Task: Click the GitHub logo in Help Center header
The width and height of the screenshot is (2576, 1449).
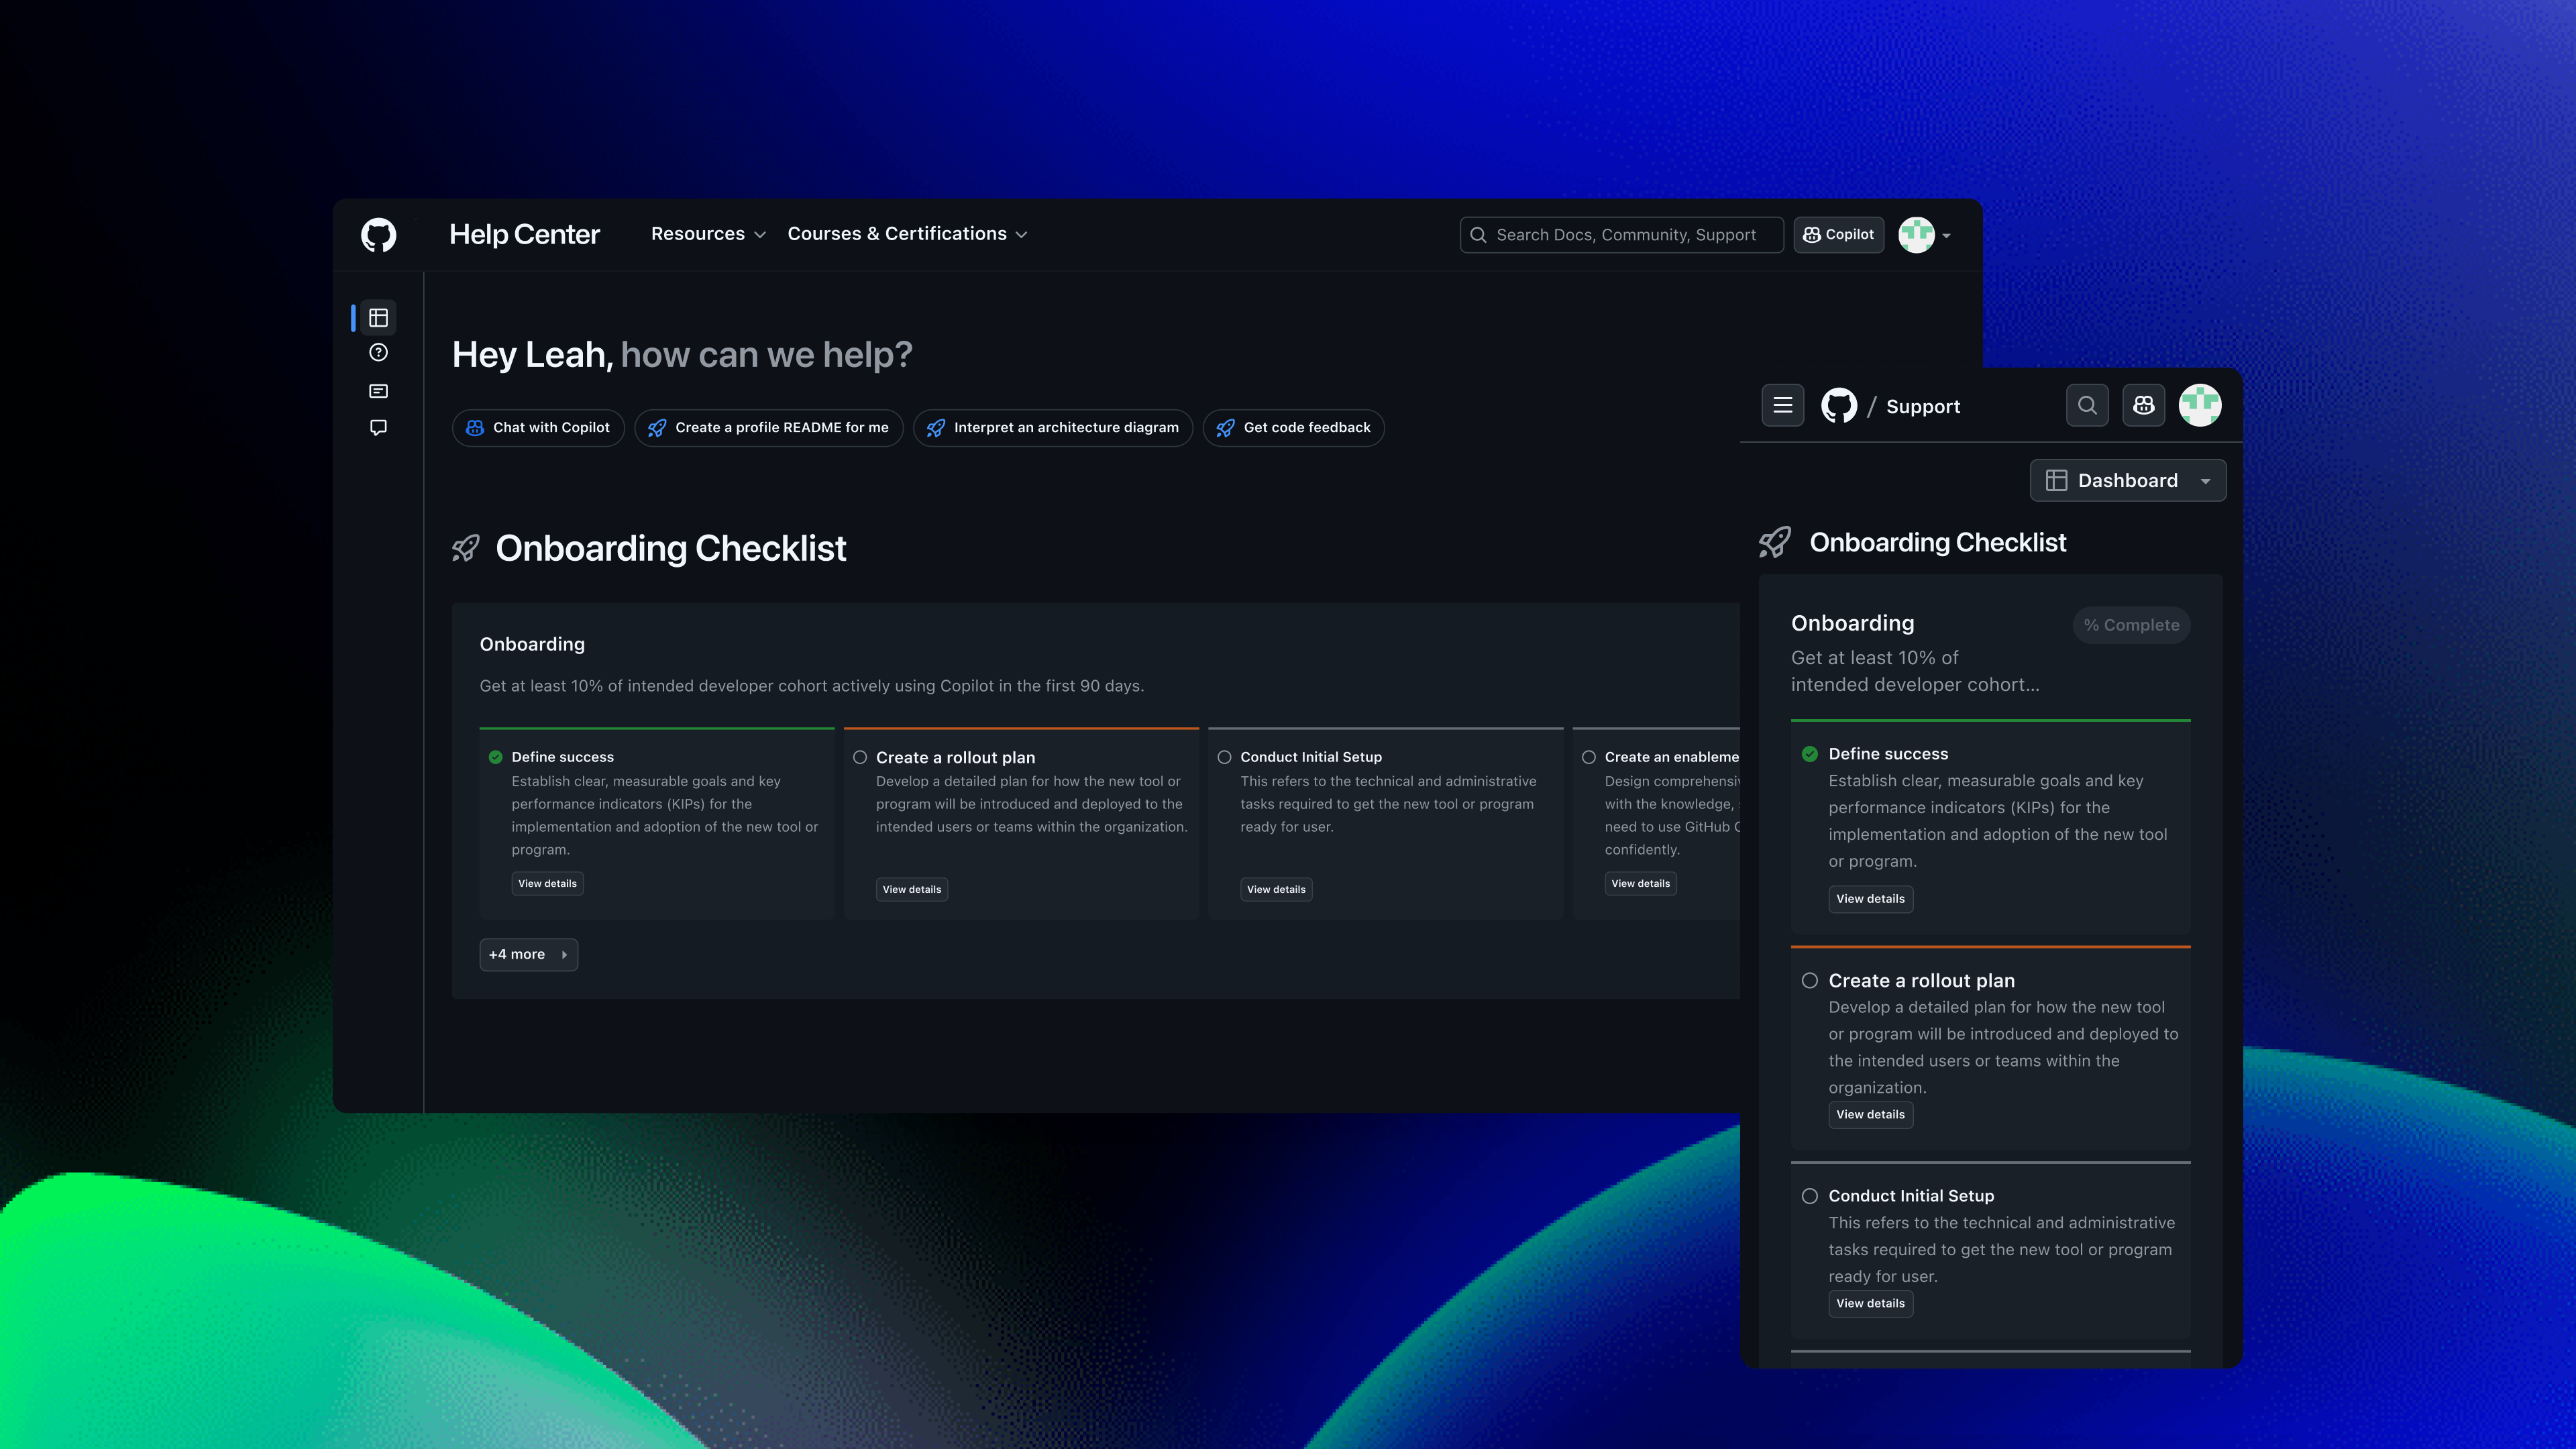Action: (x=378, y=235)
